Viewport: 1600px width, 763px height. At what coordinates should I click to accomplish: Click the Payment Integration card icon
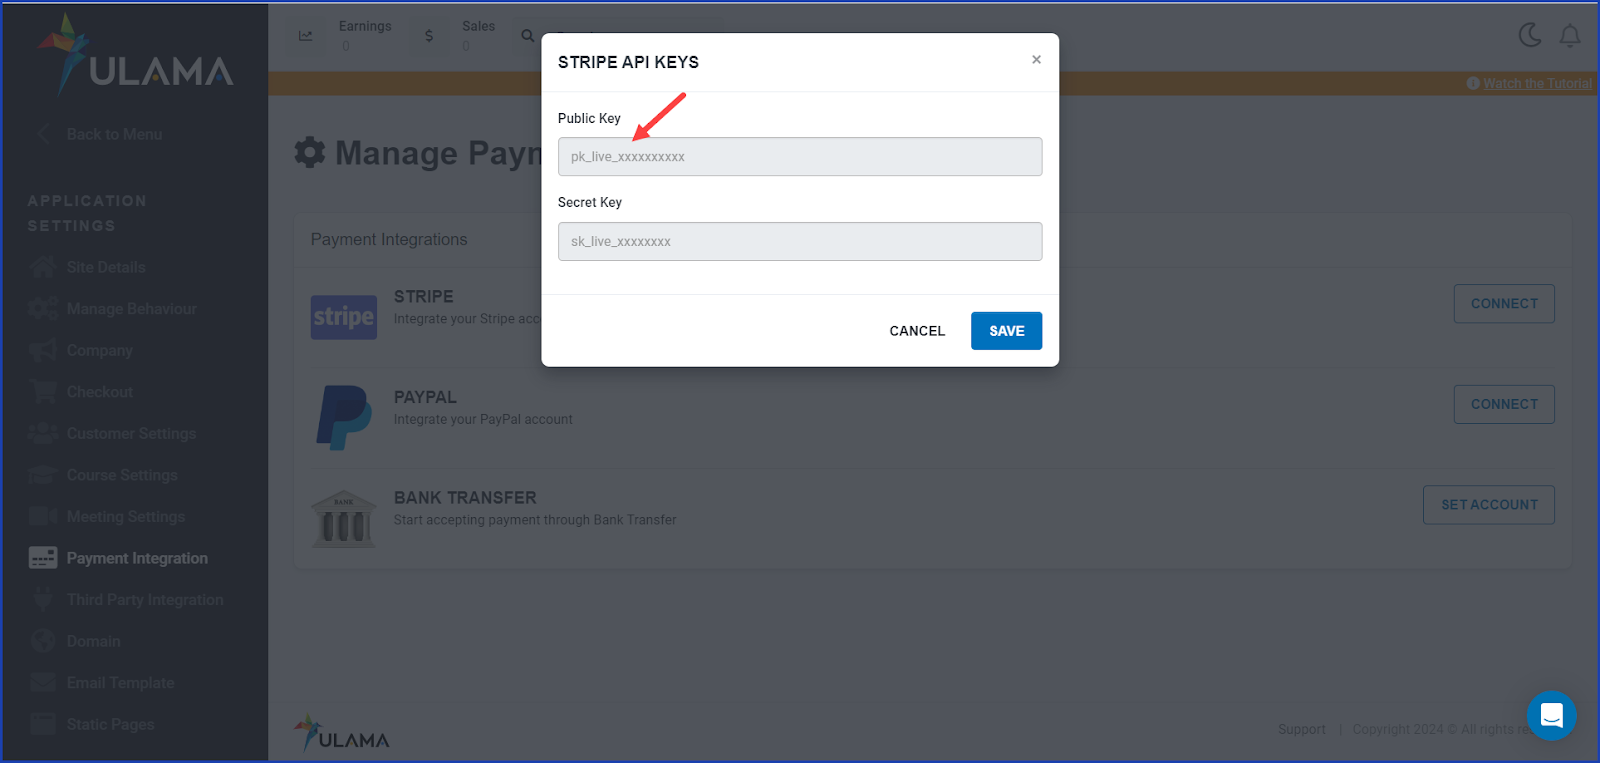pos(43,558)
